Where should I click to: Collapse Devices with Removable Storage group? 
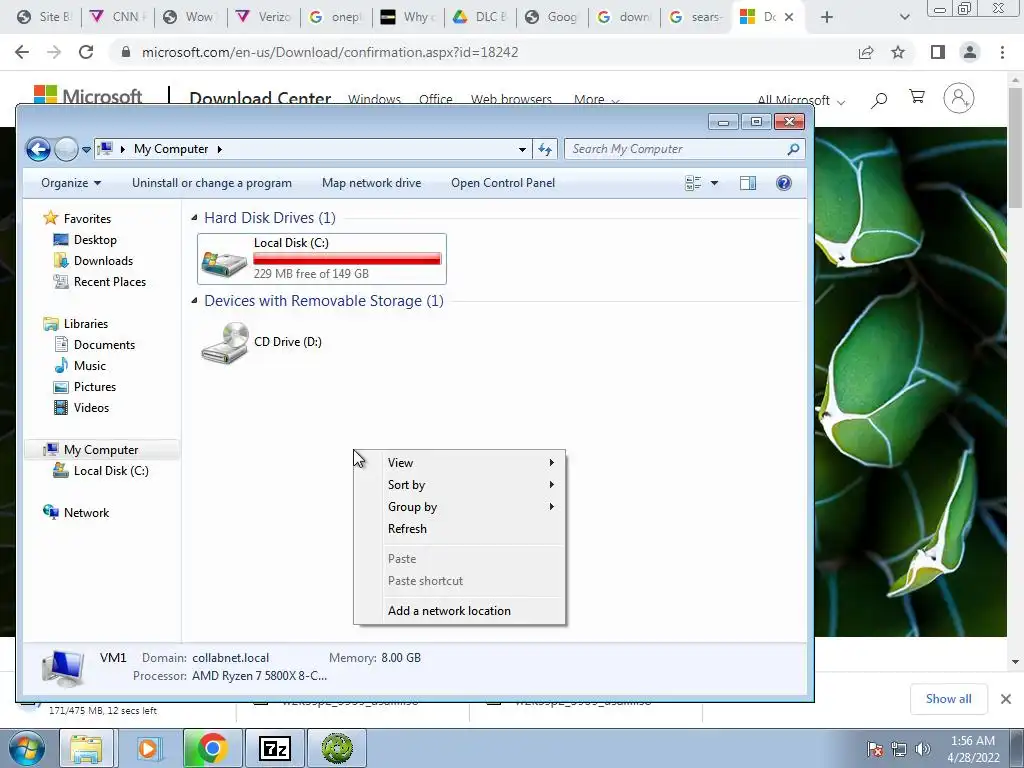[x=194, y=300]
